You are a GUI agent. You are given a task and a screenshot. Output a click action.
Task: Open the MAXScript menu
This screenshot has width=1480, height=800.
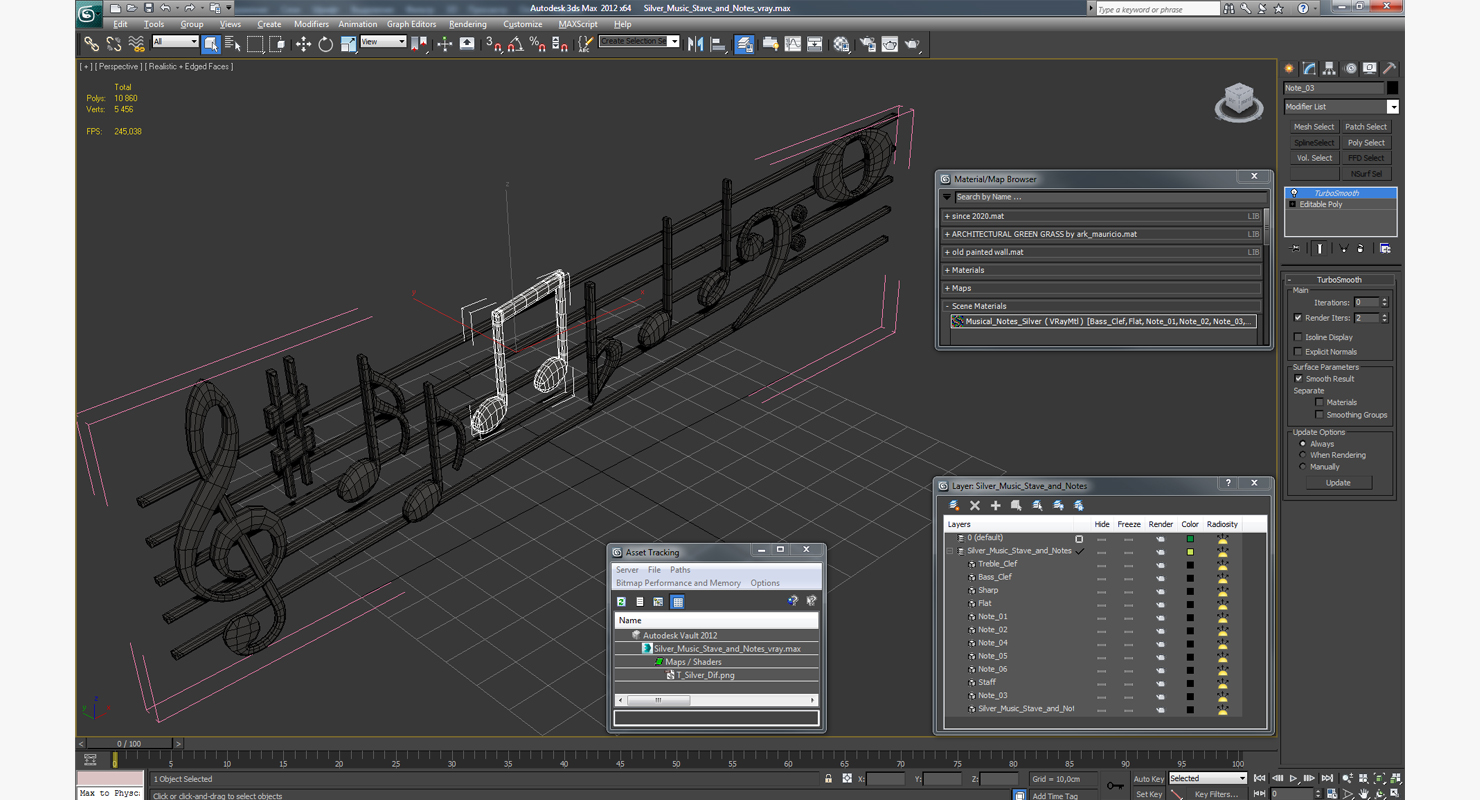(578, 24)
